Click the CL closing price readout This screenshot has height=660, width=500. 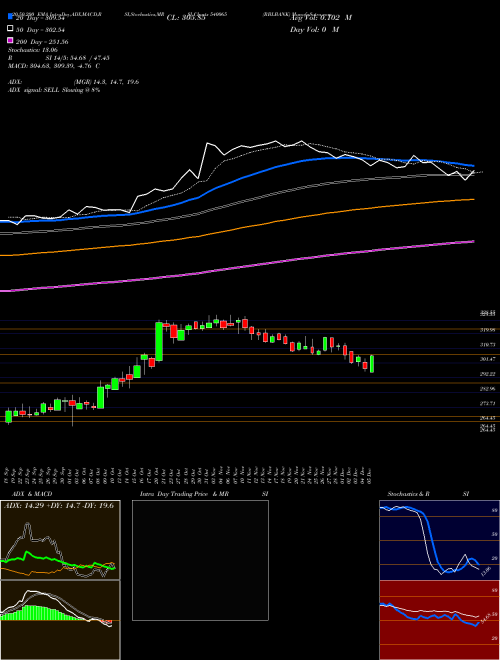click(186, 18)
